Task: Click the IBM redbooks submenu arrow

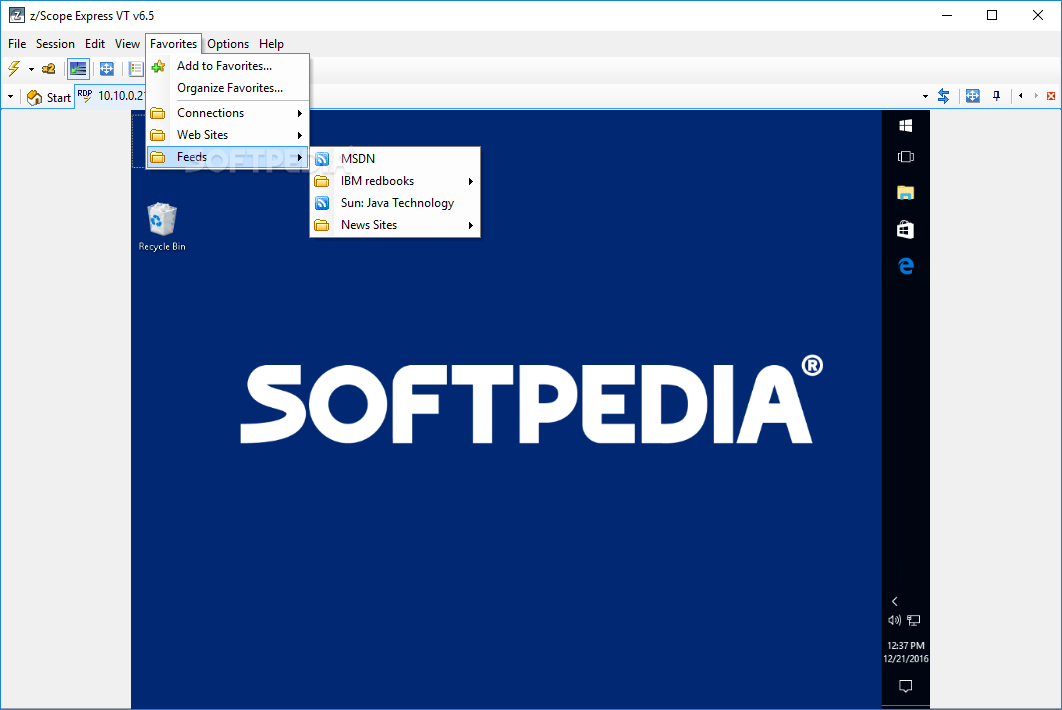Action: coord(470,181)
